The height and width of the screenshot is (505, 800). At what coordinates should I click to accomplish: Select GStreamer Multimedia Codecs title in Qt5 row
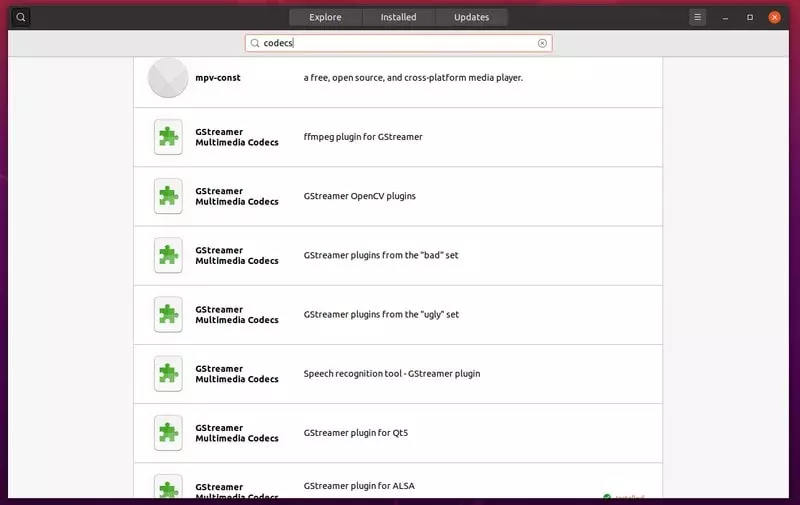(x=237, y=433)
